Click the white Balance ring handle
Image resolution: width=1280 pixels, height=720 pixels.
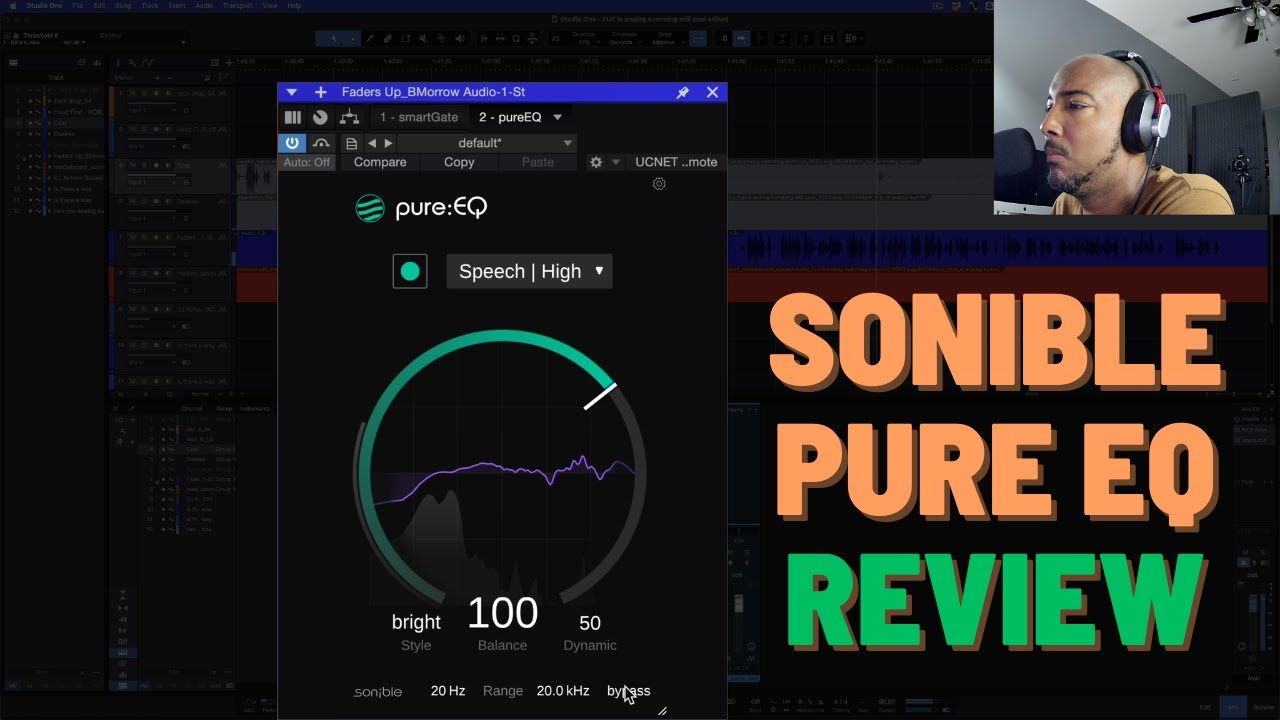click(601, 395)
